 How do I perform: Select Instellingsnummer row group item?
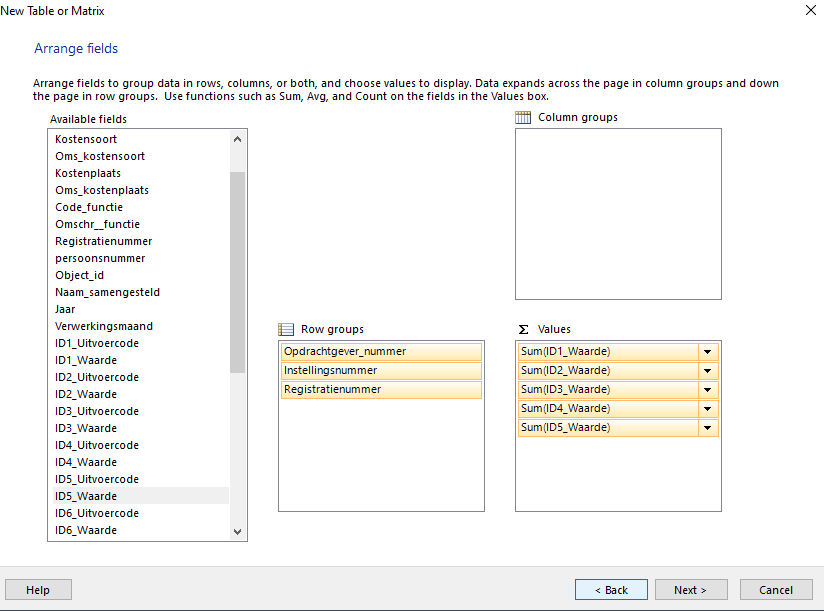point(380,371)
